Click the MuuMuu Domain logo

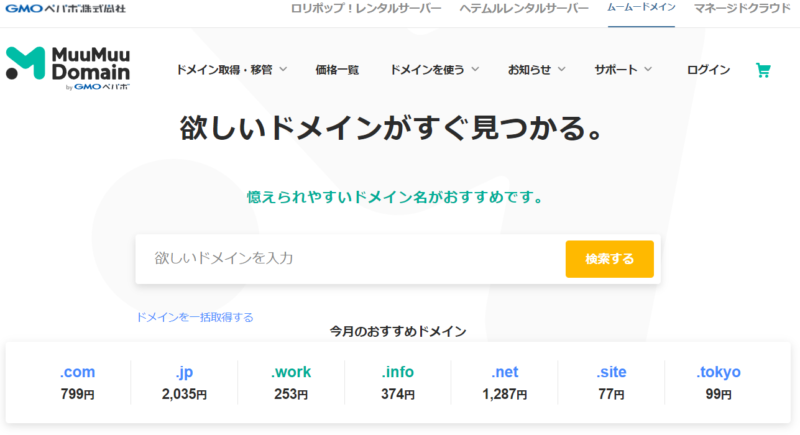(x=70, y=68)
